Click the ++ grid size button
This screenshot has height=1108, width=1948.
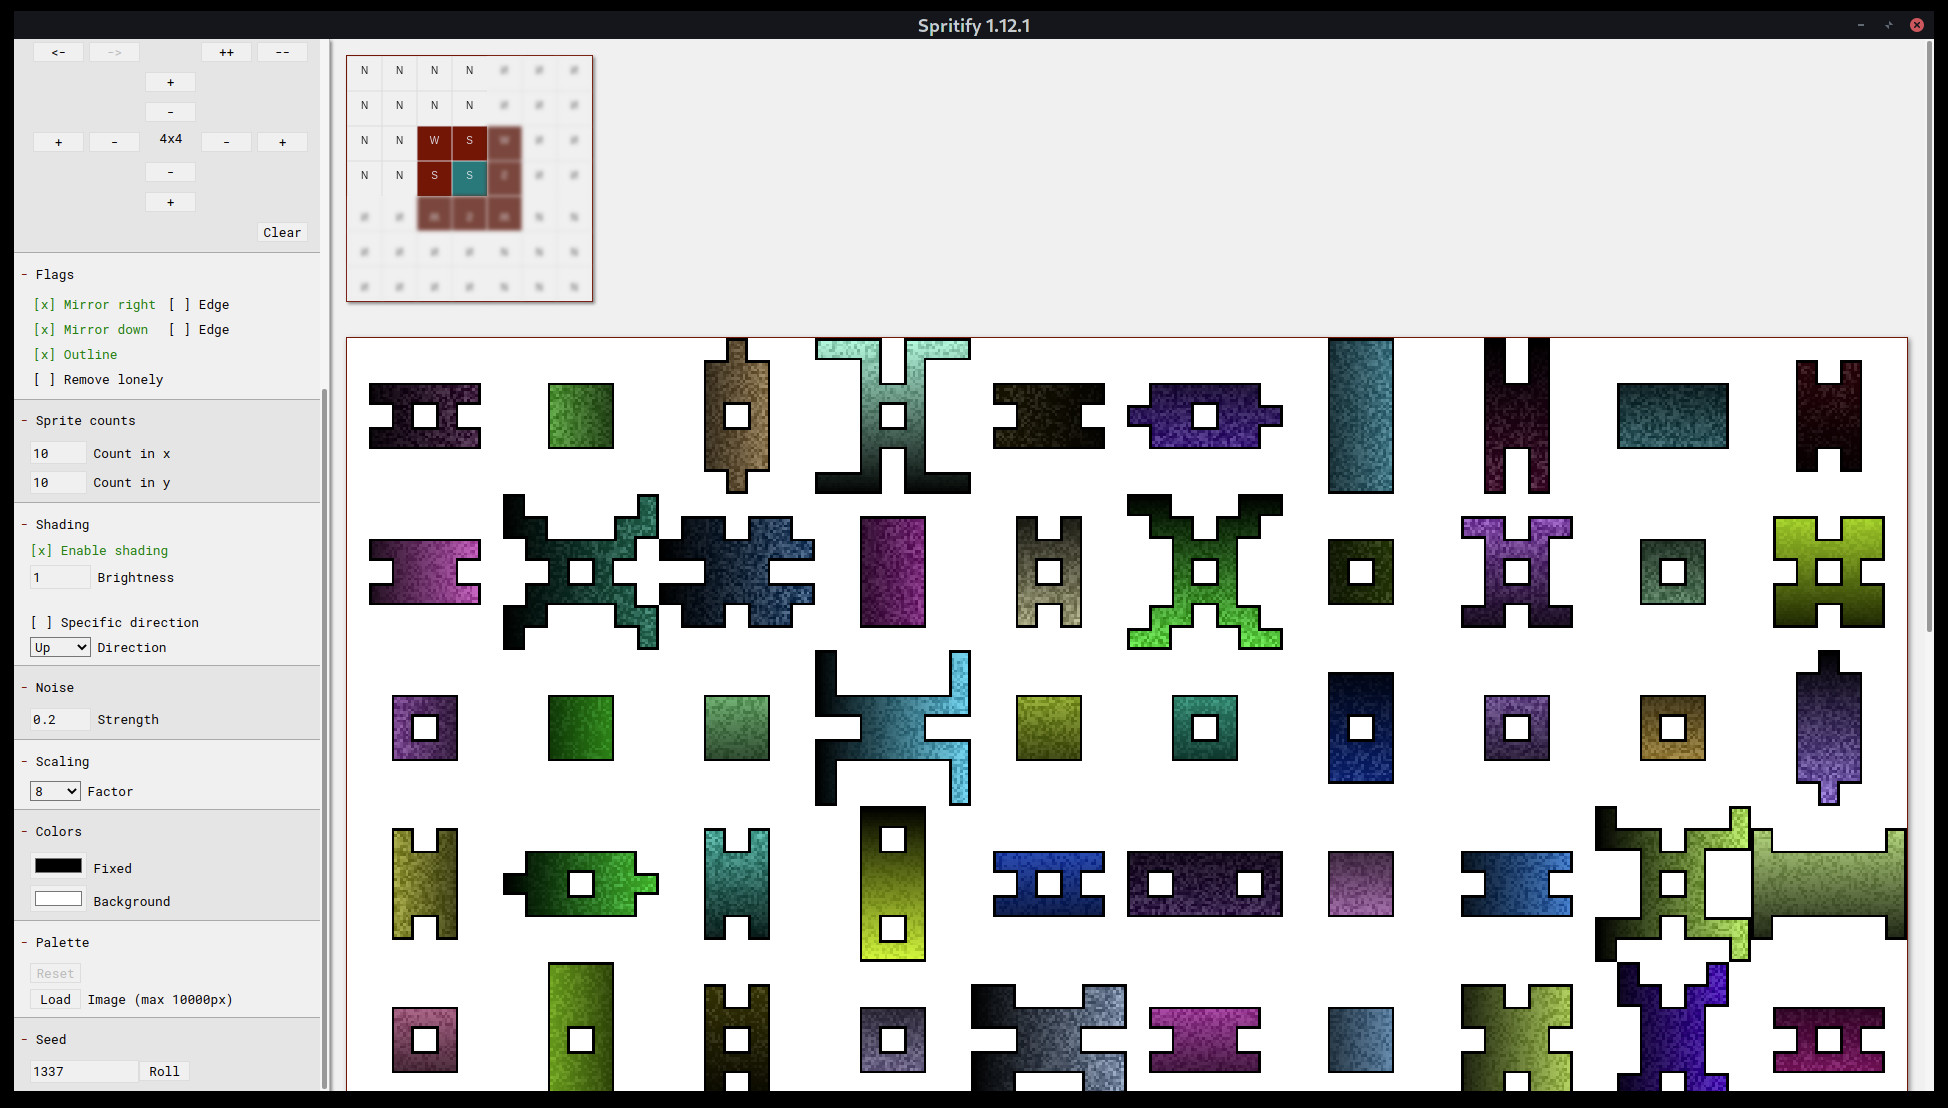tap(226, 51)
